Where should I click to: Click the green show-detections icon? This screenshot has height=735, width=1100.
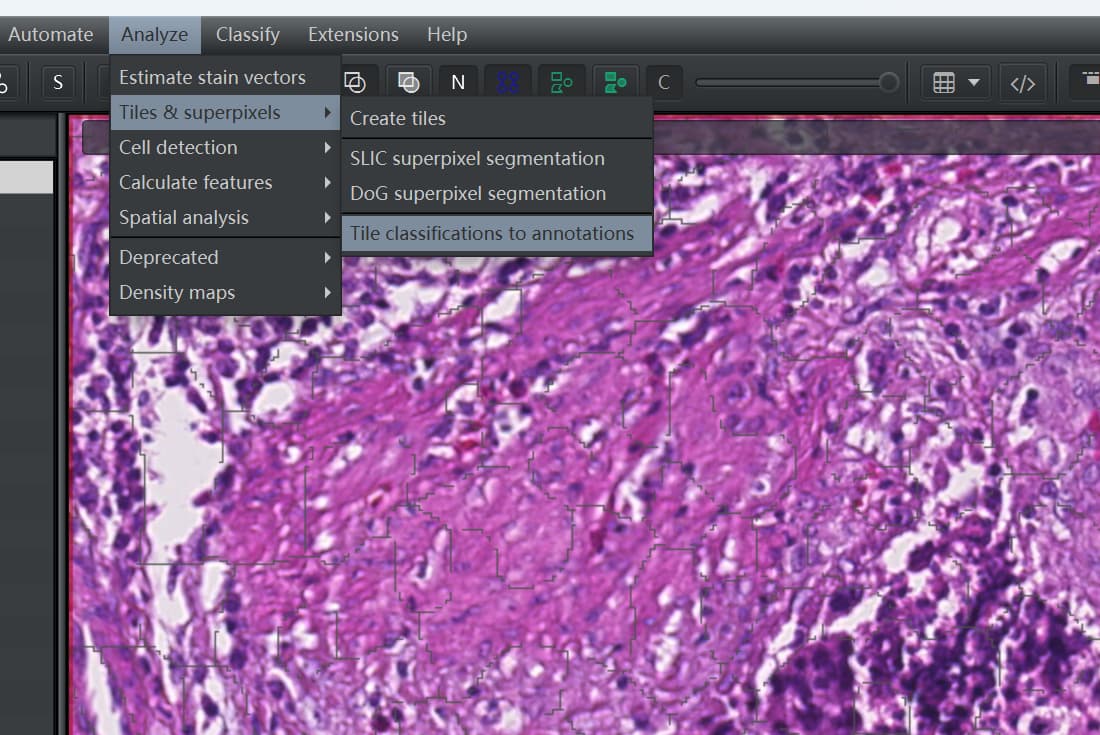tap(561, 82)
